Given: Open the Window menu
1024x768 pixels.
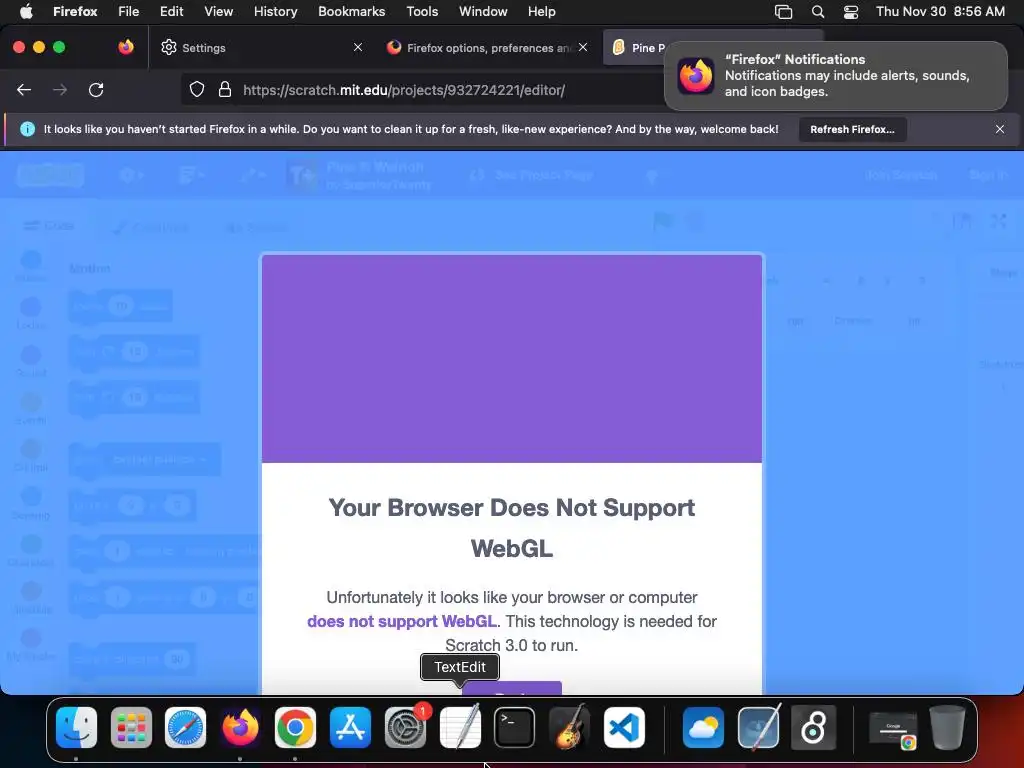Looking at the screenshot, I should (x=483, y=12).
